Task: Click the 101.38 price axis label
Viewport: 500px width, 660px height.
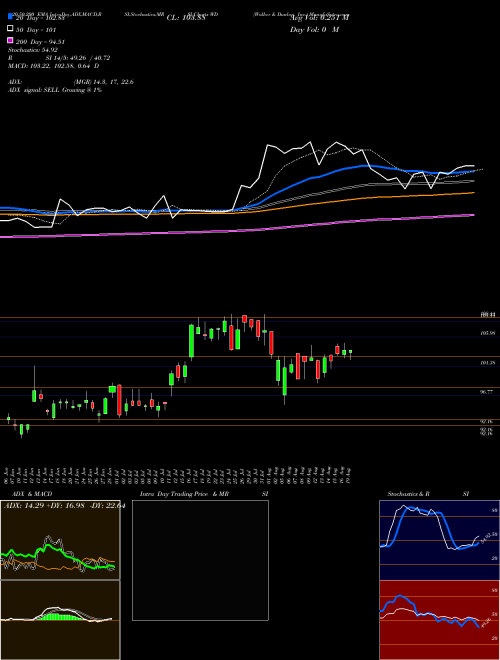Action: pyautogui.click(x=487, y=362)
